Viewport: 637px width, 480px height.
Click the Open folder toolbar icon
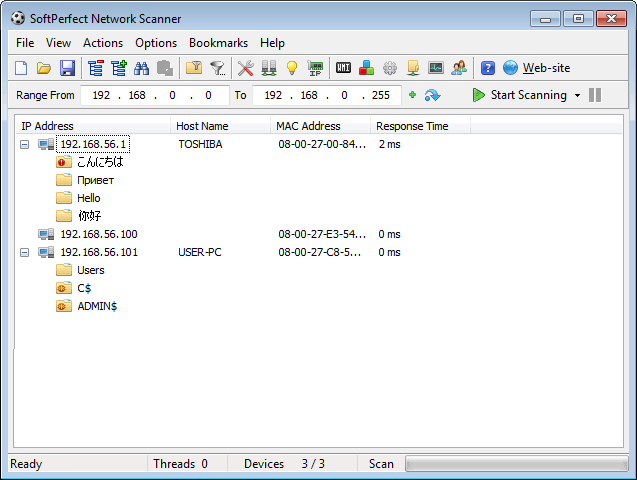(44, 68)
